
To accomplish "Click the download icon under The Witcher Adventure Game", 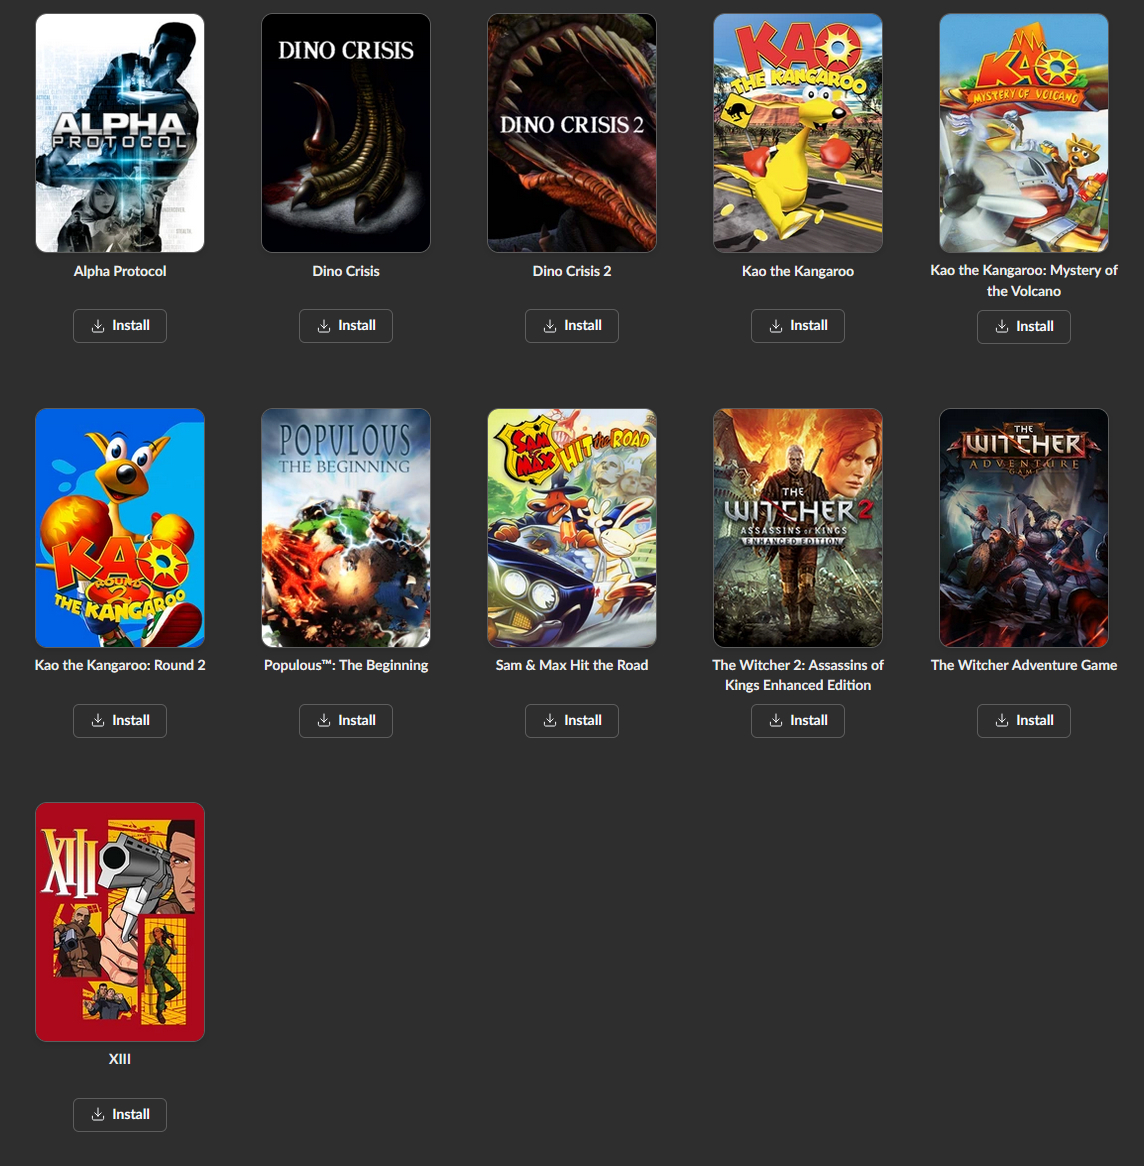I will (1002, 721).
